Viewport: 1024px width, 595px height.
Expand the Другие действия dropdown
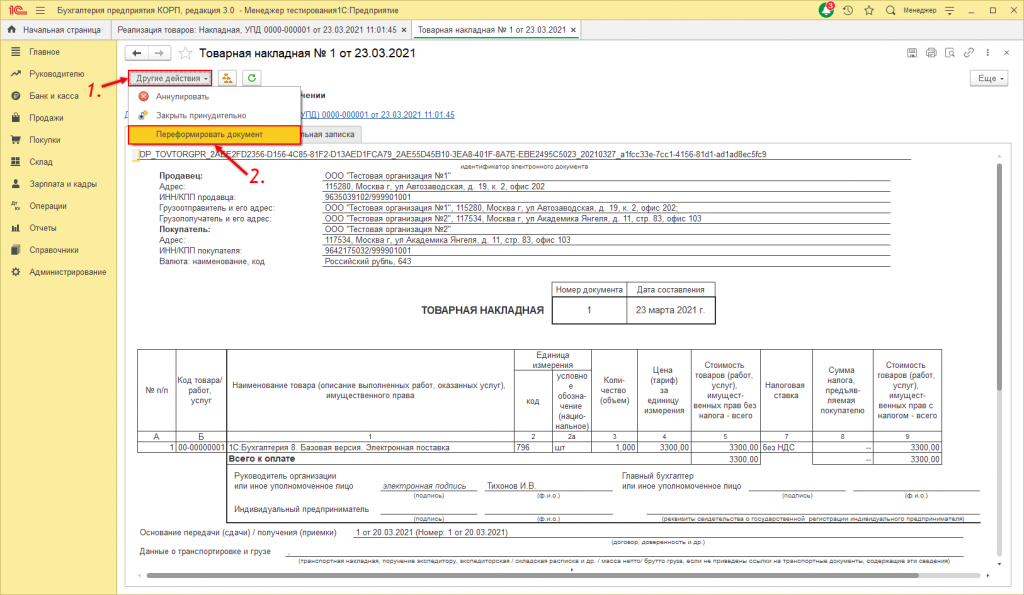click(x=170, y=78)
